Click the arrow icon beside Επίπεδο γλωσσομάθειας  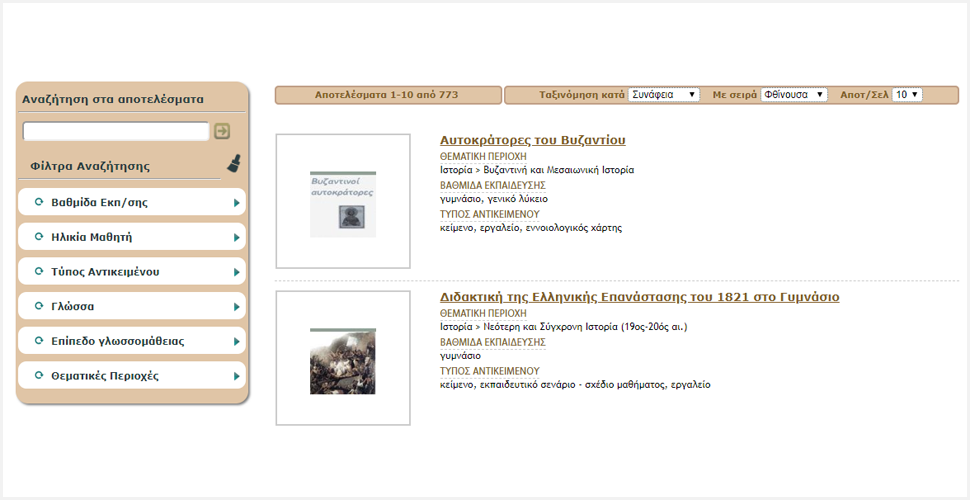(236, 342)
